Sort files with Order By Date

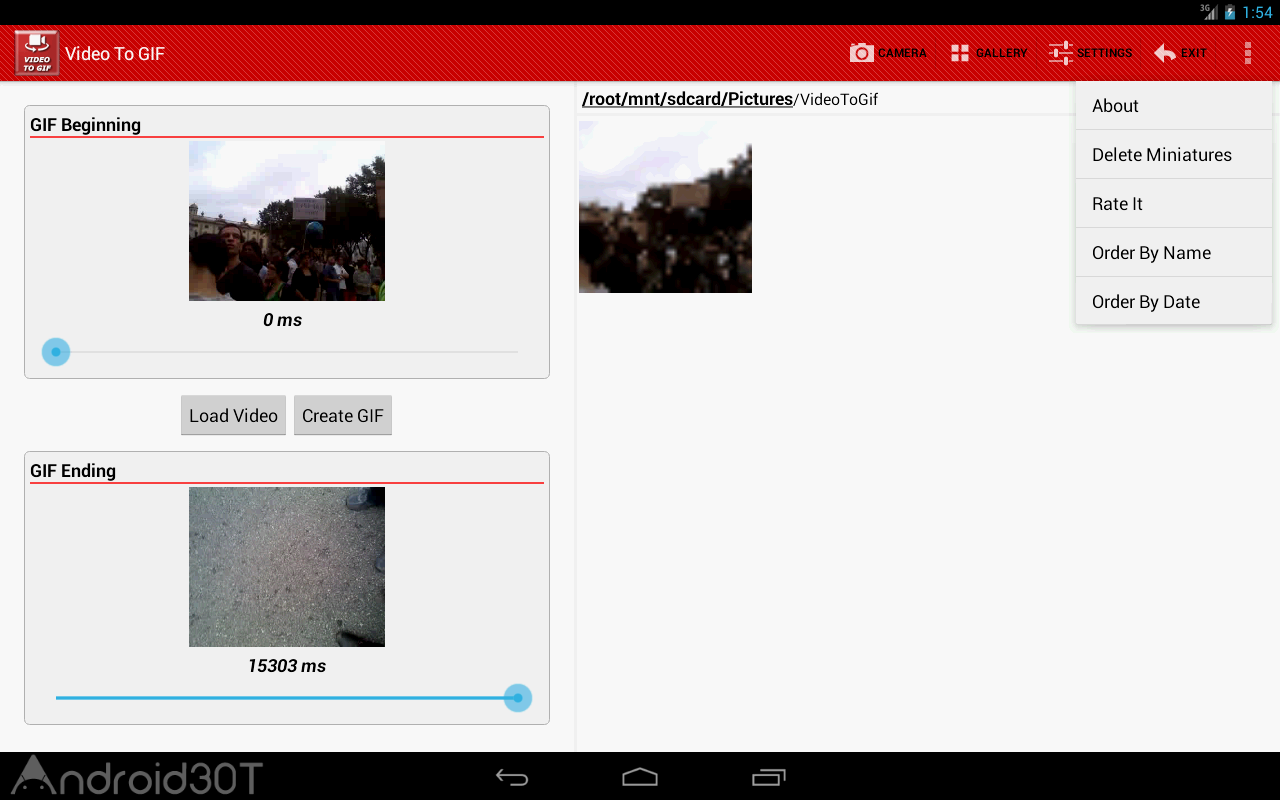click(x=1174, y=302)
